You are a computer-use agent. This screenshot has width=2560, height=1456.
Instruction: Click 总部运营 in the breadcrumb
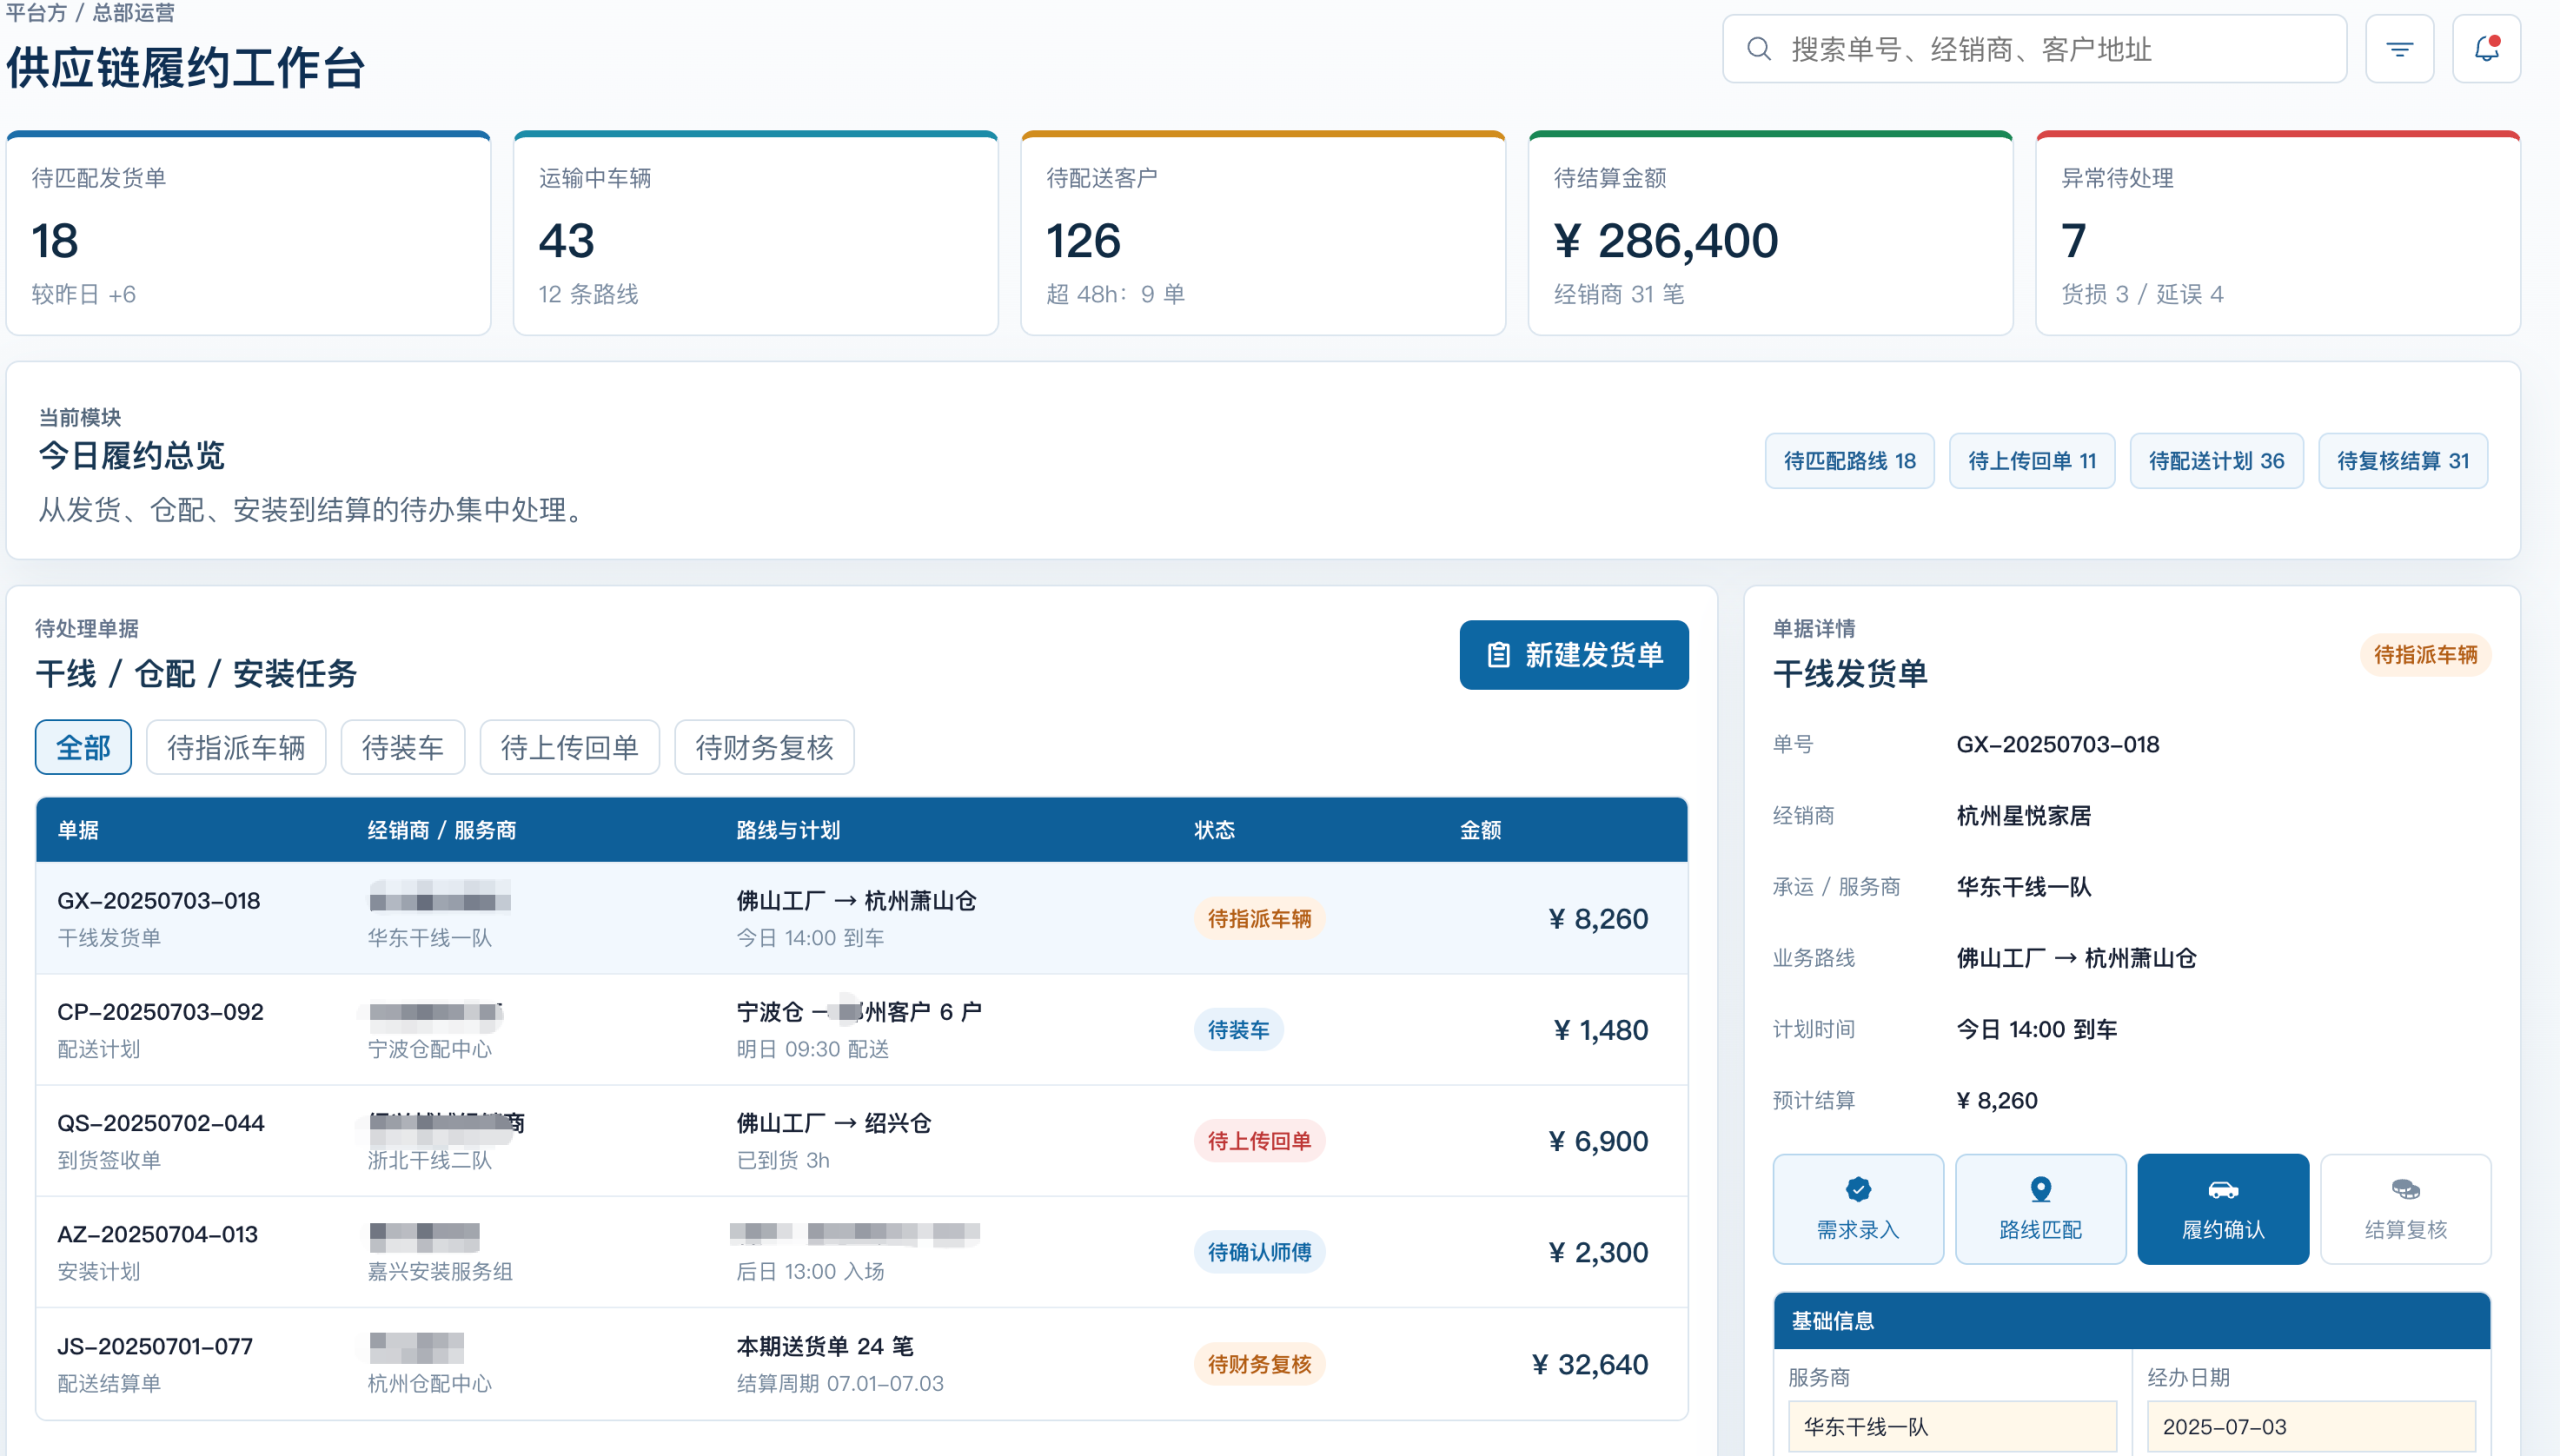[133, 13]
